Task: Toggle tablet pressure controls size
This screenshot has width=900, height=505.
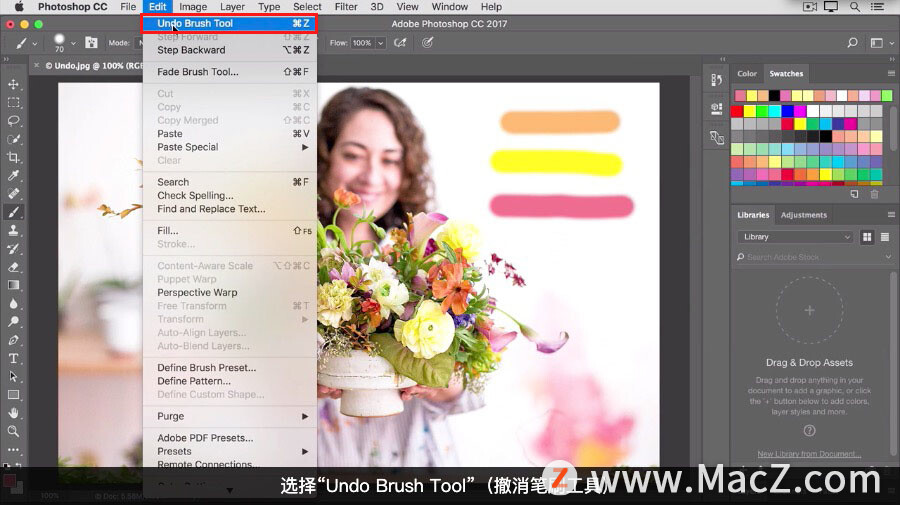Action: 427,42
